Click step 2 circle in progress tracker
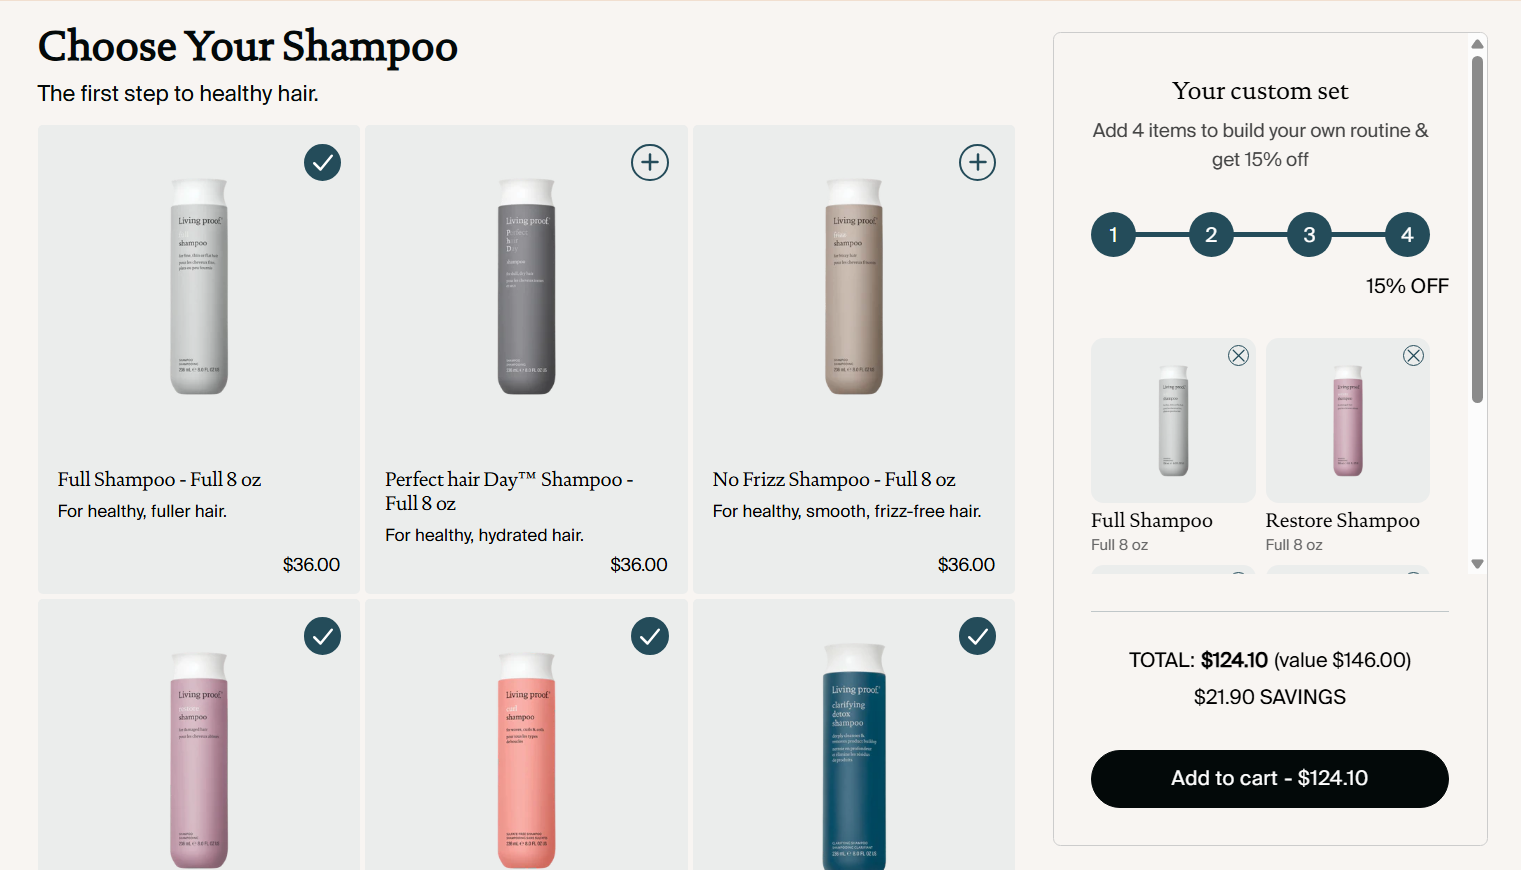1521x870 pixels. coord(1211,235)
